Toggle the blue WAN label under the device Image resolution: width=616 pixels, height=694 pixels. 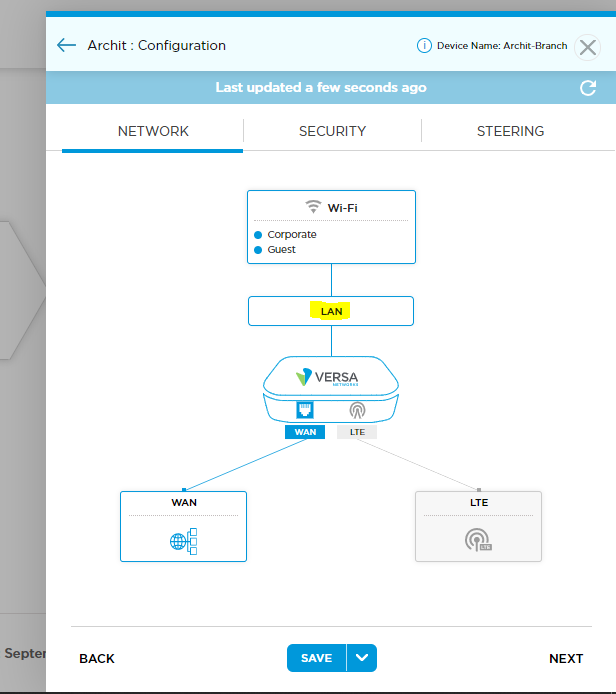[x=305, y=432]
